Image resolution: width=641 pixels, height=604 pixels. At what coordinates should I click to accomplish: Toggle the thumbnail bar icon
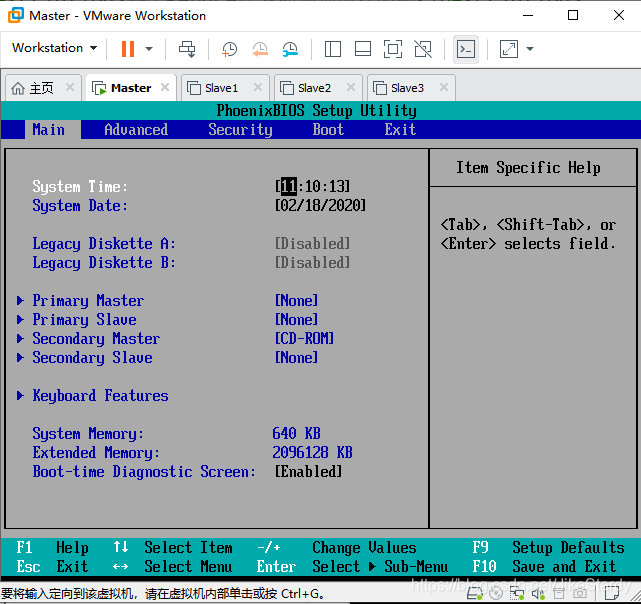pos(363,49)
